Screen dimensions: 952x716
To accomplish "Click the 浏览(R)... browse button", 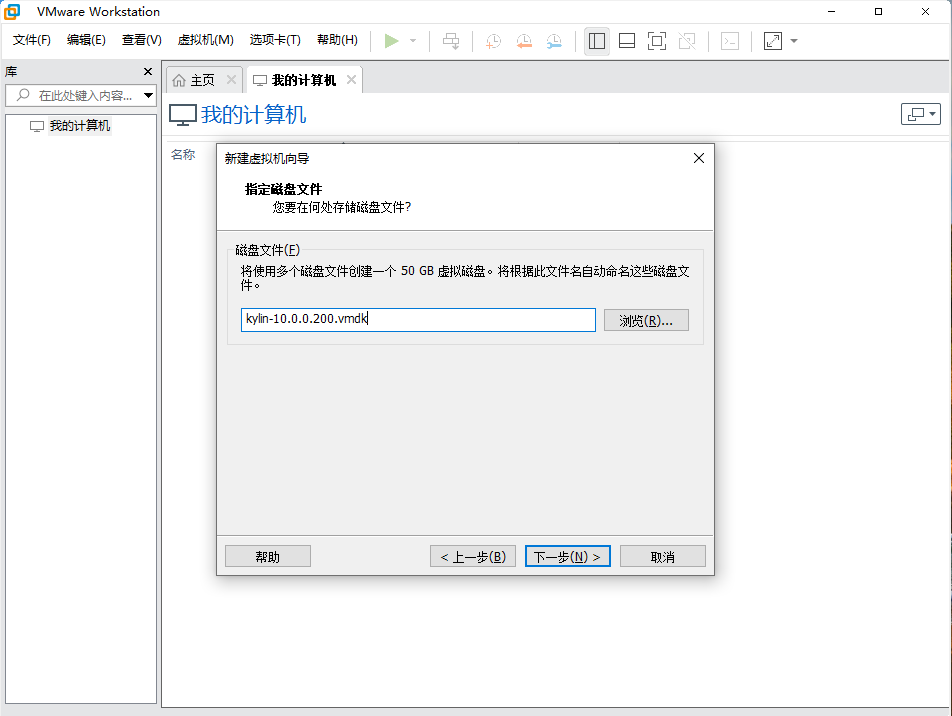I will pos(646,320).
